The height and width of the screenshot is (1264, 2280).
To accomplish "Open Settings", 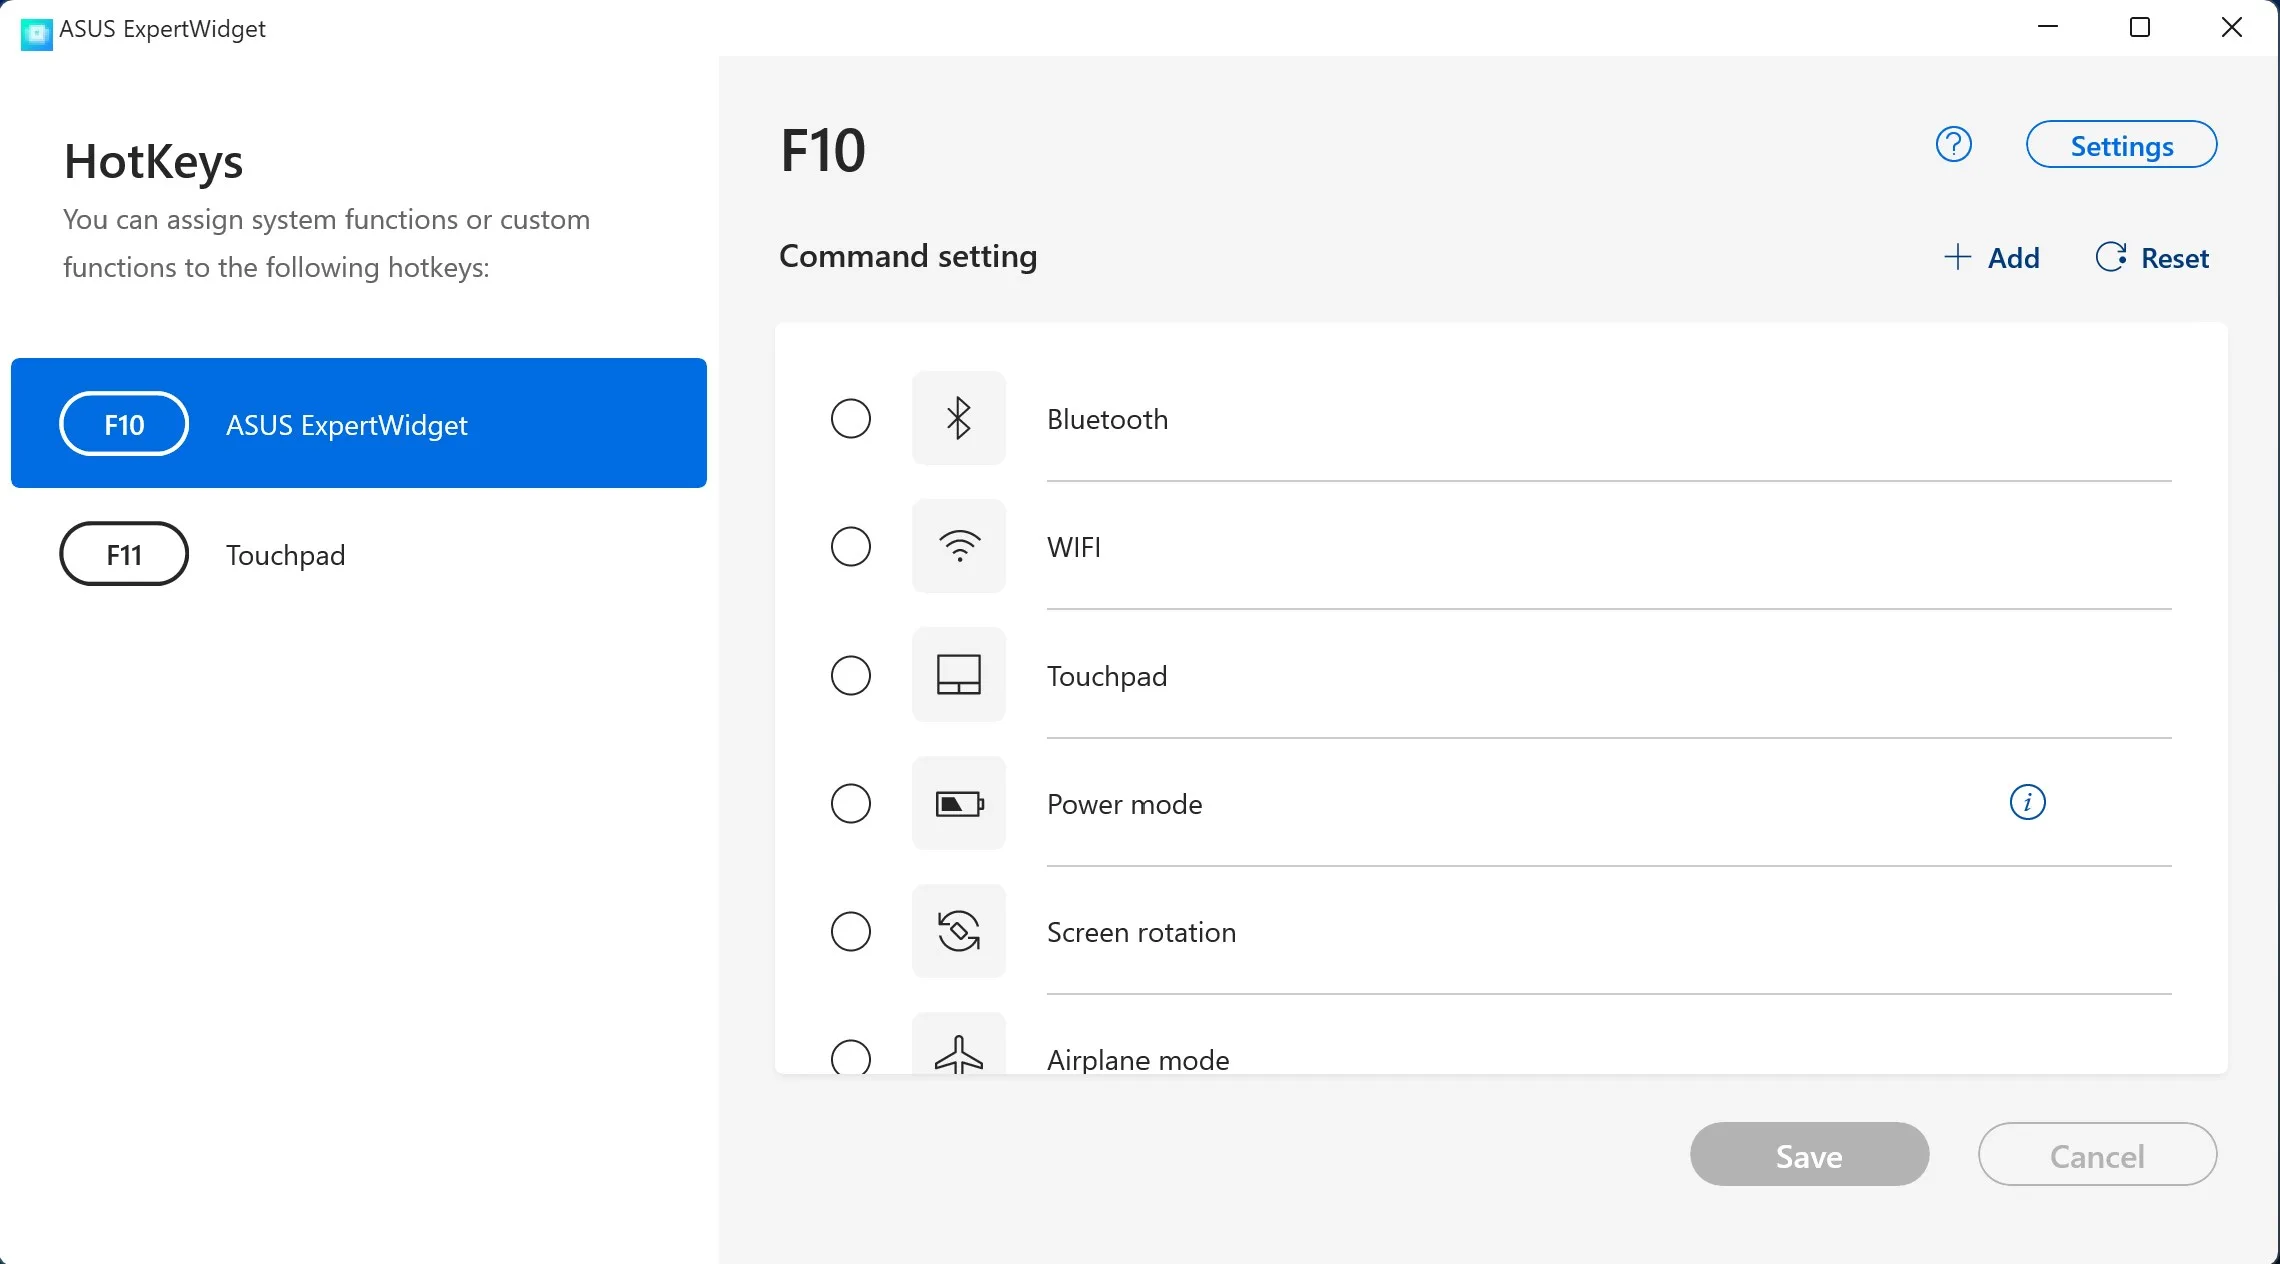I will [2121, 145].
